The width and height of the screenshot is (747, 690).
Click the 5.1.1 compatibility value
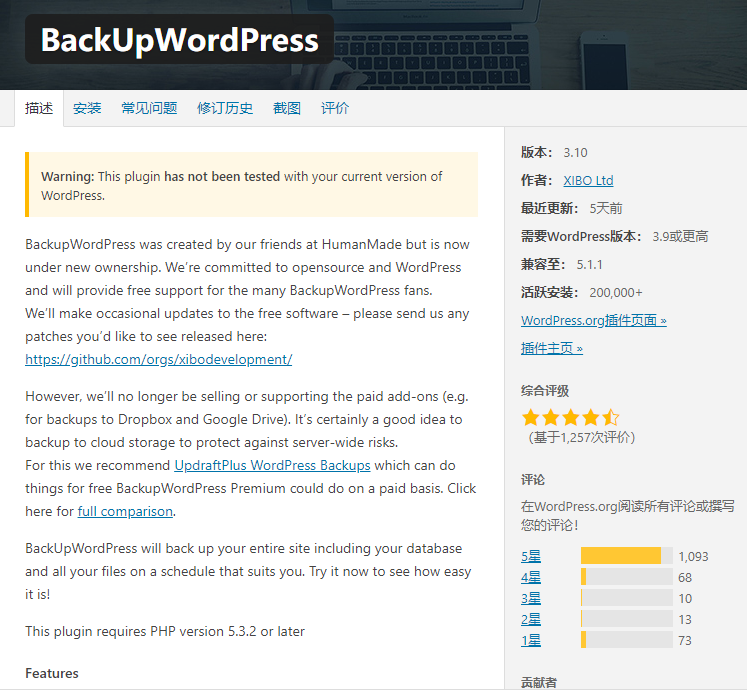pyautogui.click(x=589, y=265)
